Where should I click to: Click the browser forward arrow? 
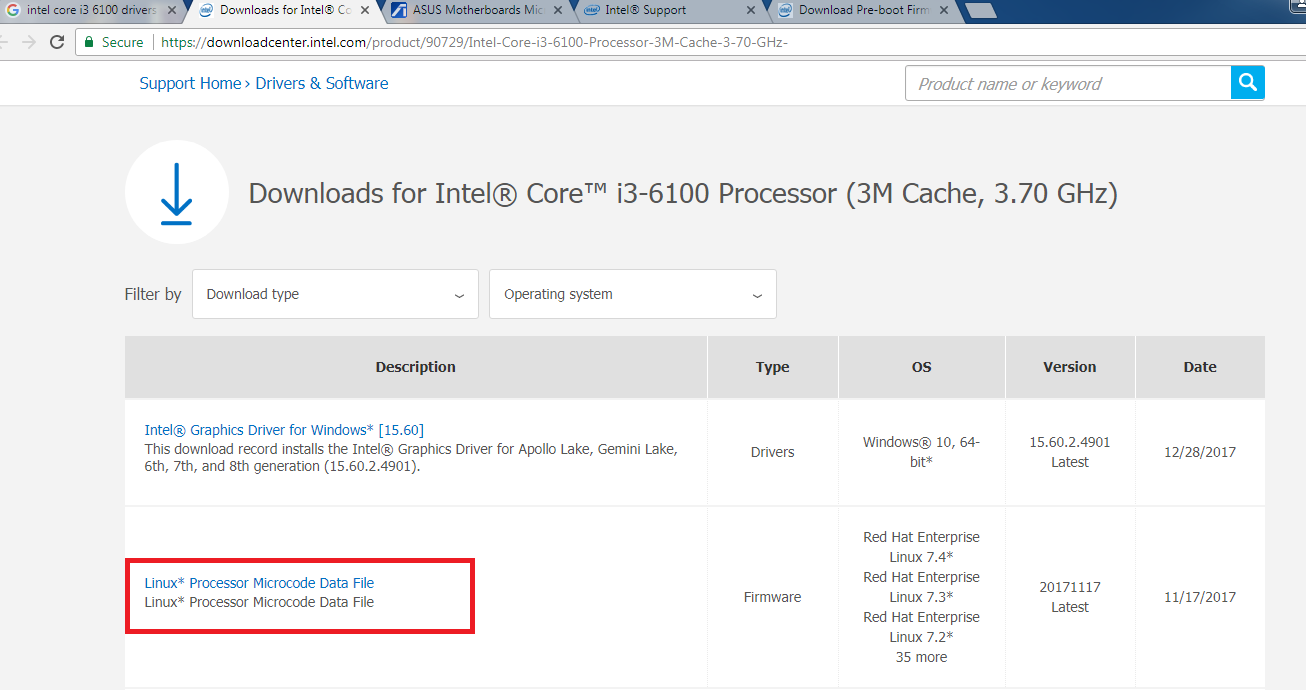click(x=28, y=42)
